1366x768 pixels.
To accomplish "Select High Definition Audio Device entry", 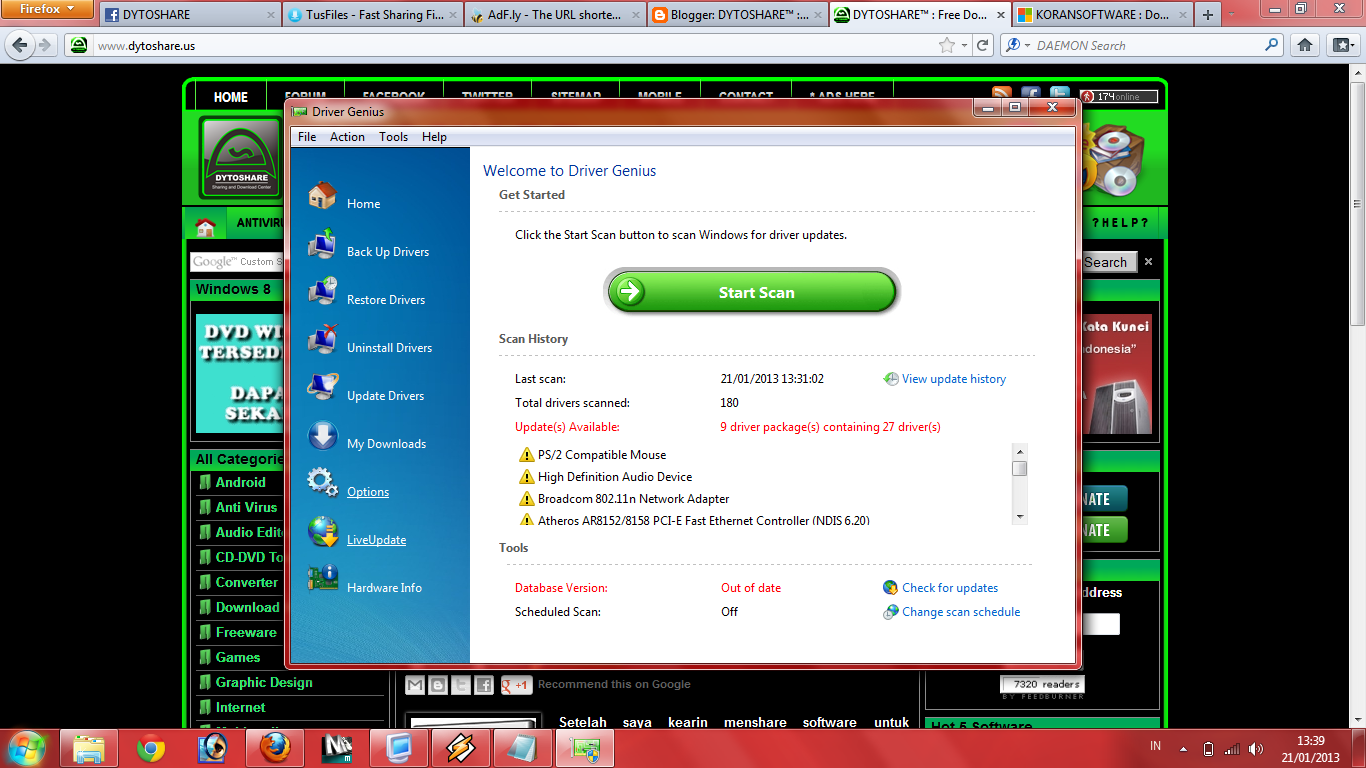I will pos(615,477).
